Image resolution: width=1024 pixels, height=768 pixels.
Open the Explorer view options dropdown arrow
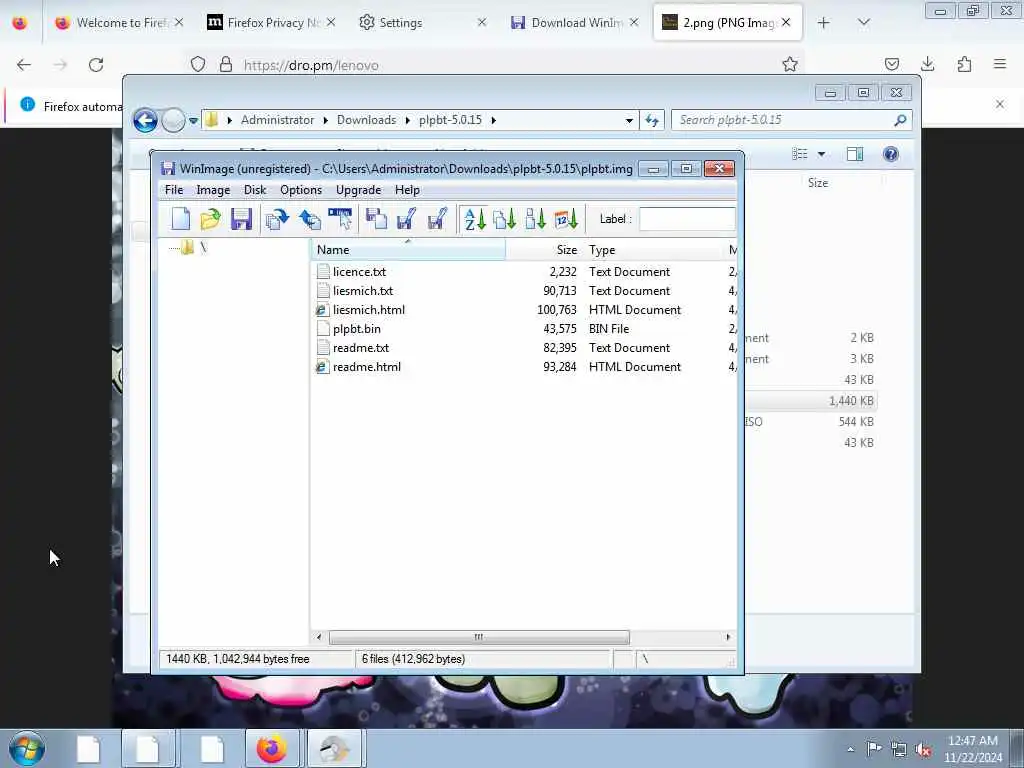coord(822,154)
